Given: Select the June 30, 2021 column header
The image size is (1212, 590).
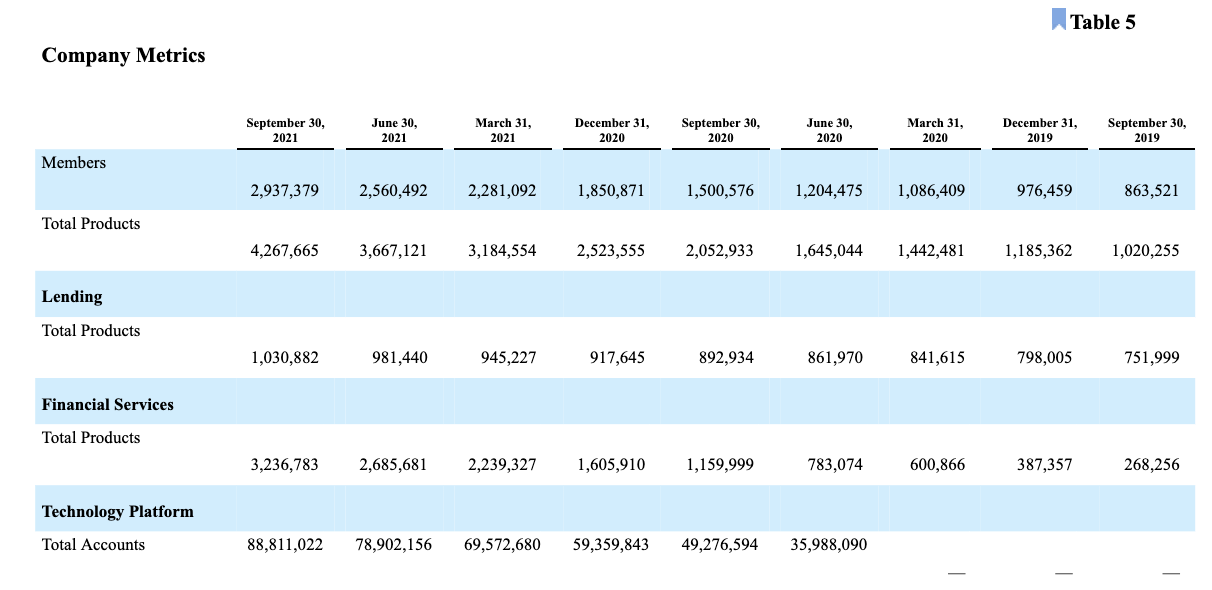Looking at the screenshot, I should (394, 130).
